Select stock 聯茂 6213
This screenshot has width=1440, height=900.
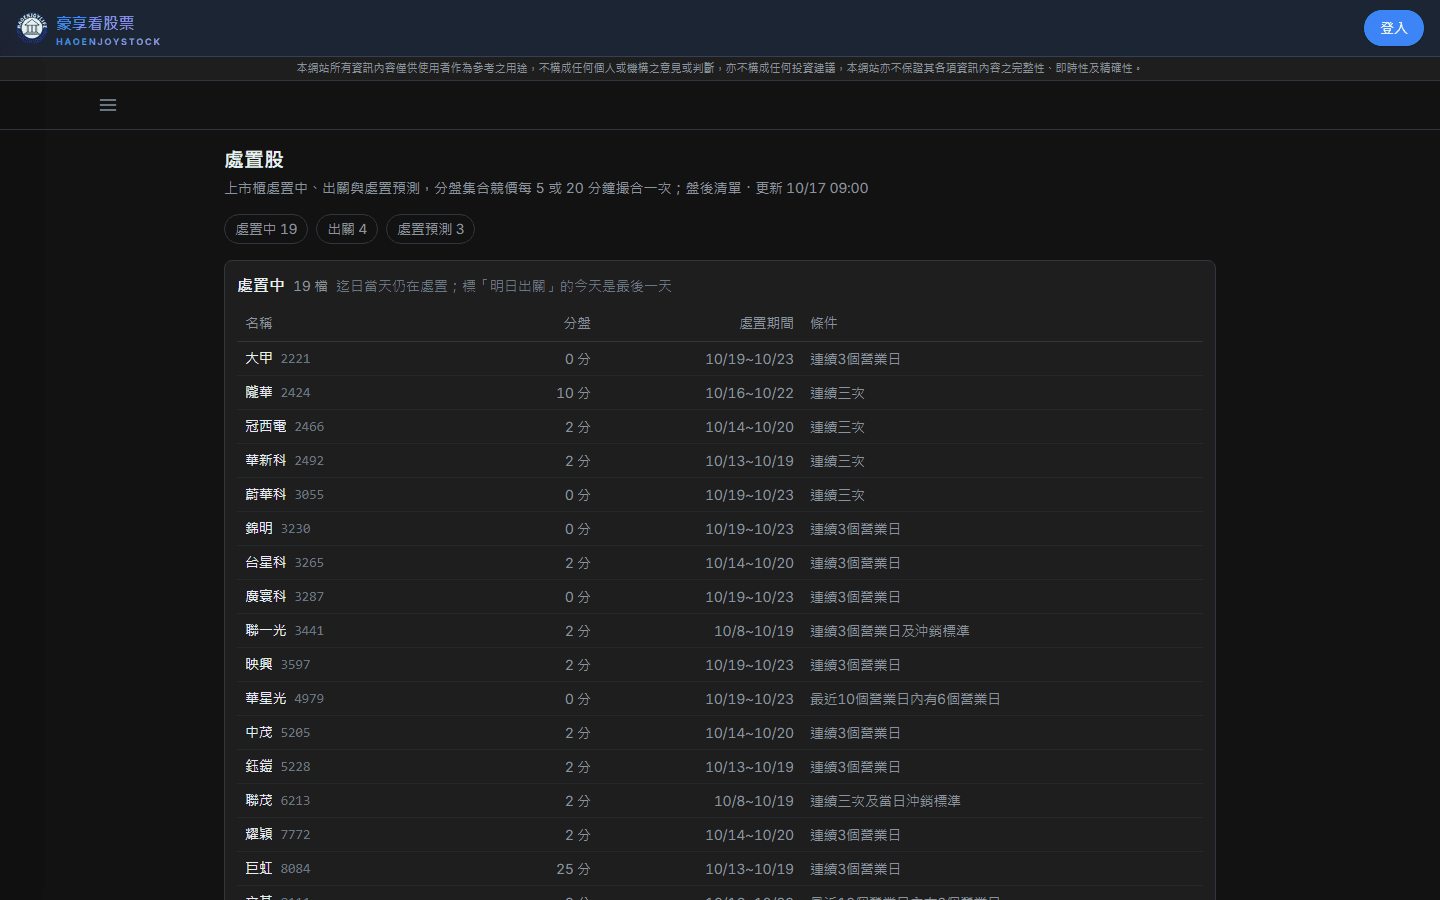click(278, 800)
